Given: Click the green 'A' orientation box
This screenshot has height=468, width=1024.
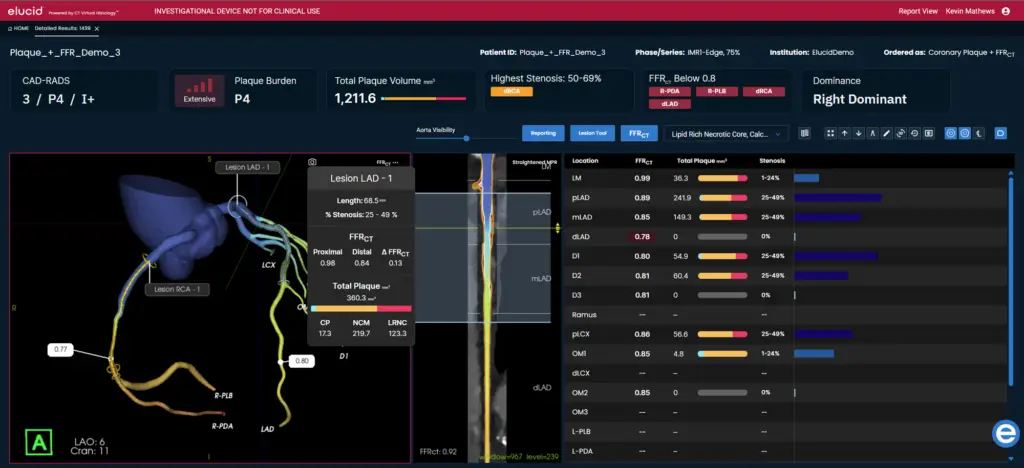Looking at the screenshot, I should (x=39, y=443).
